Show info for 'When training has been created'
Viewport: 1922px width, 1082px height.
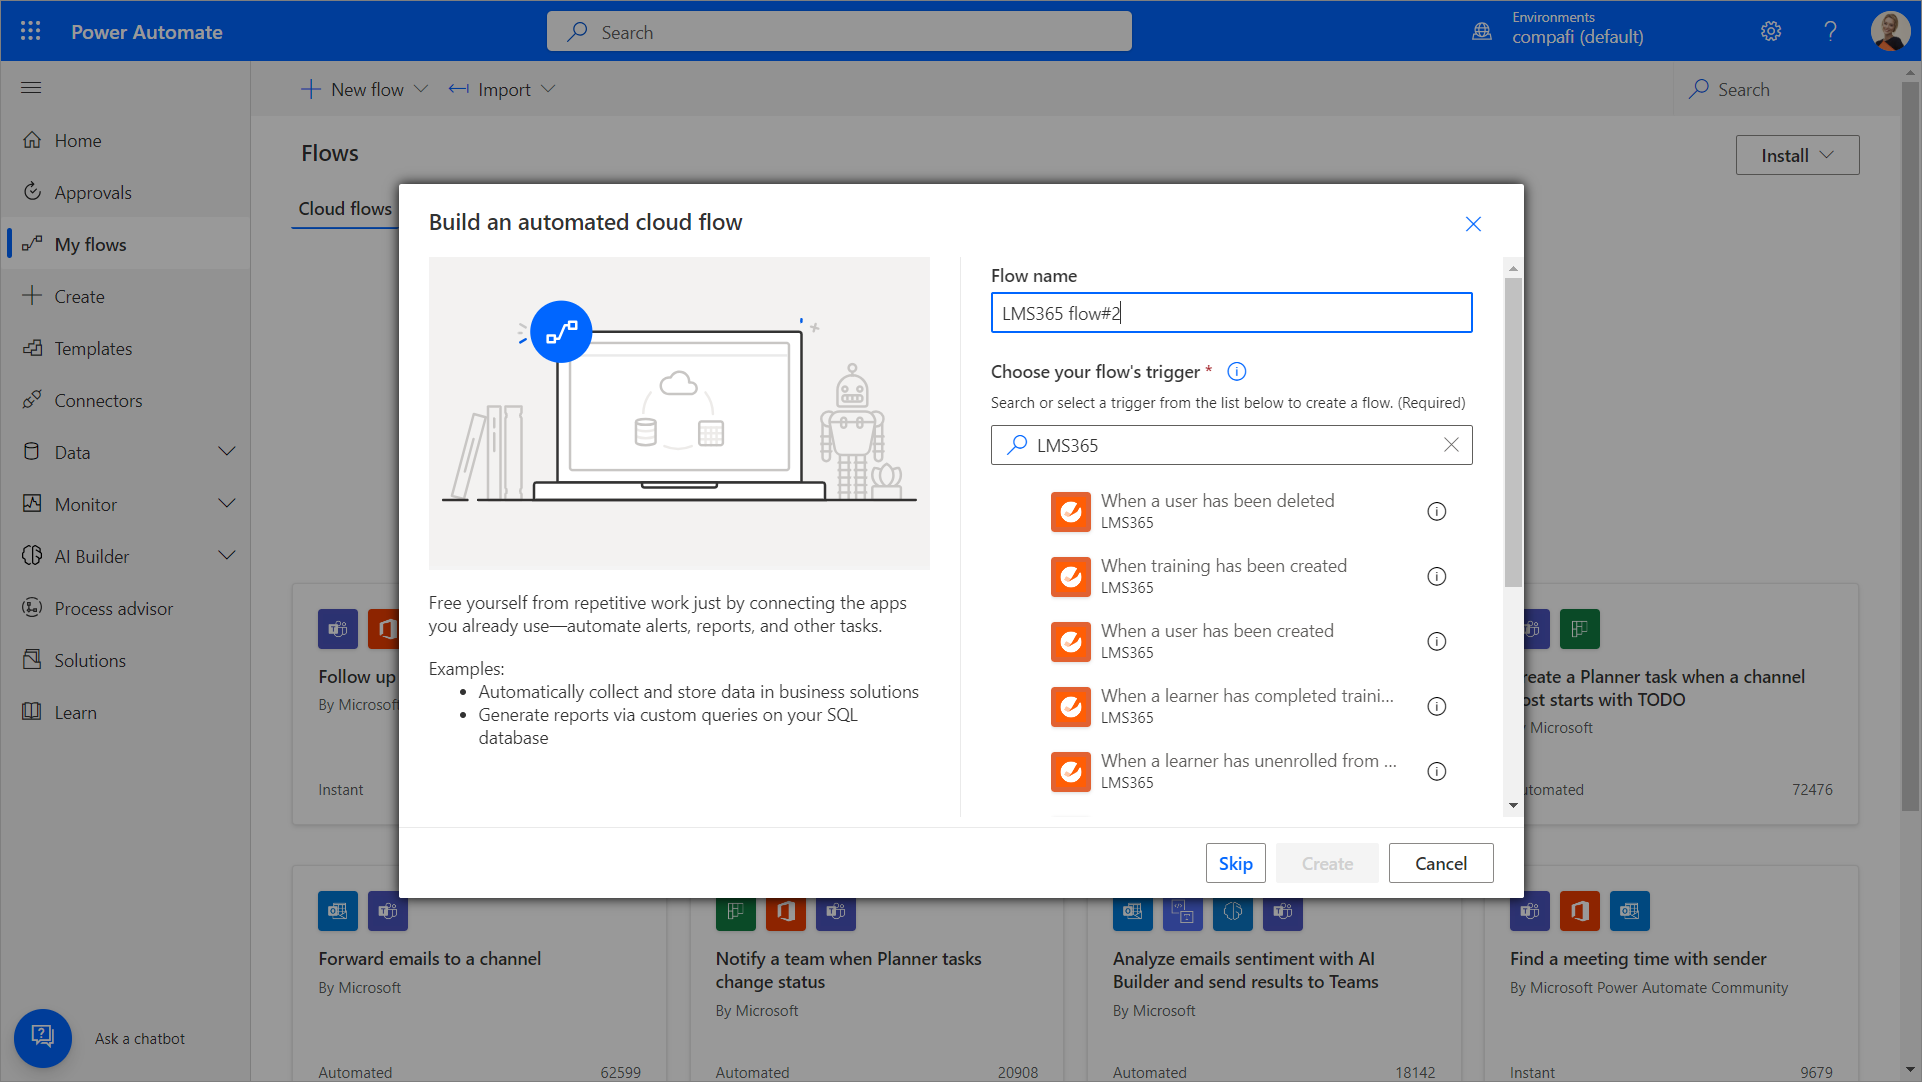tap(1436, 577)
